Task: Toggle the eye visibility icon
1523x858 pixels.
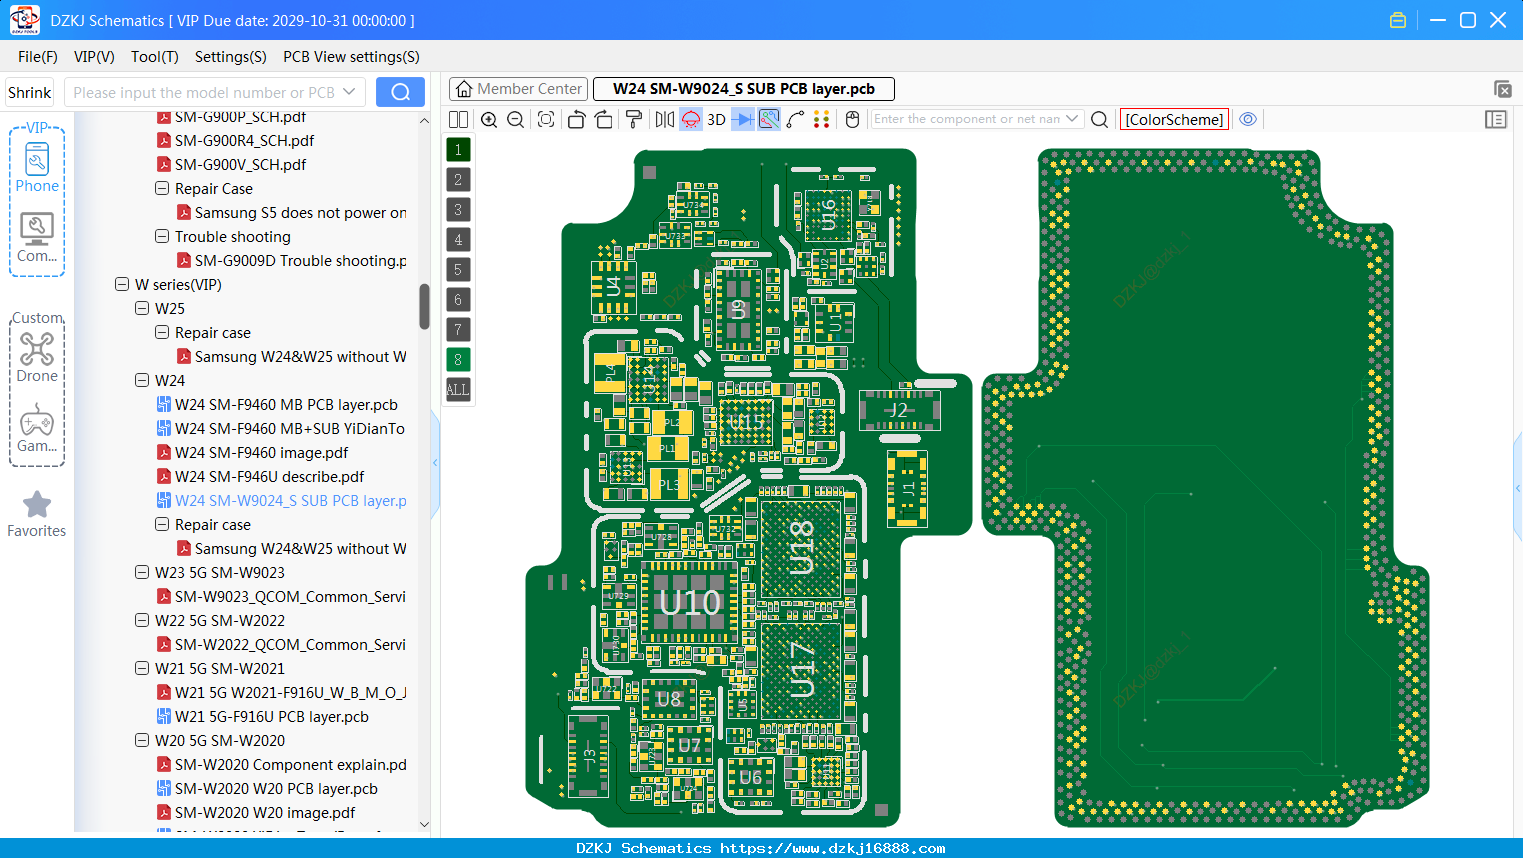Action: tap(1248, 119)
